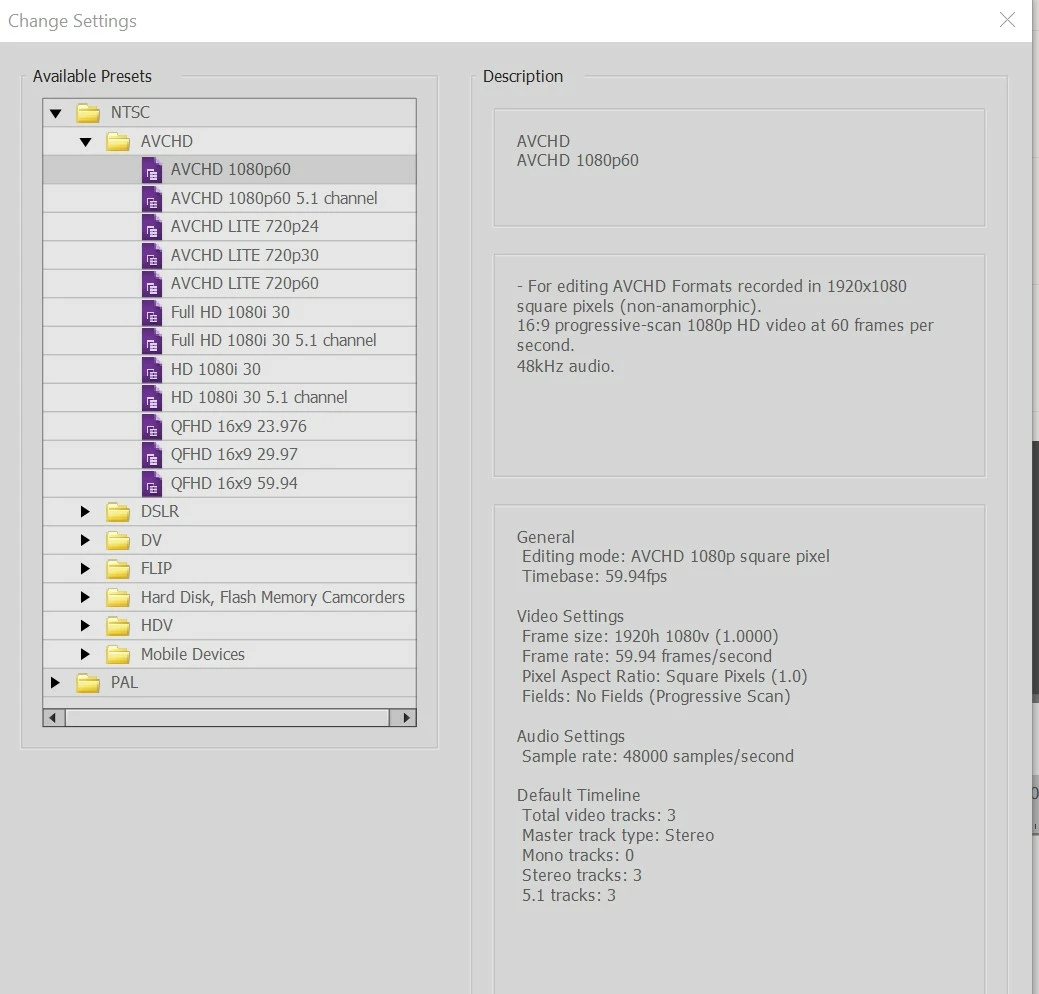Select Full HD 1080i 30 5.1 channel name
Screen dimensions: 1039x994
pos(273,341)
